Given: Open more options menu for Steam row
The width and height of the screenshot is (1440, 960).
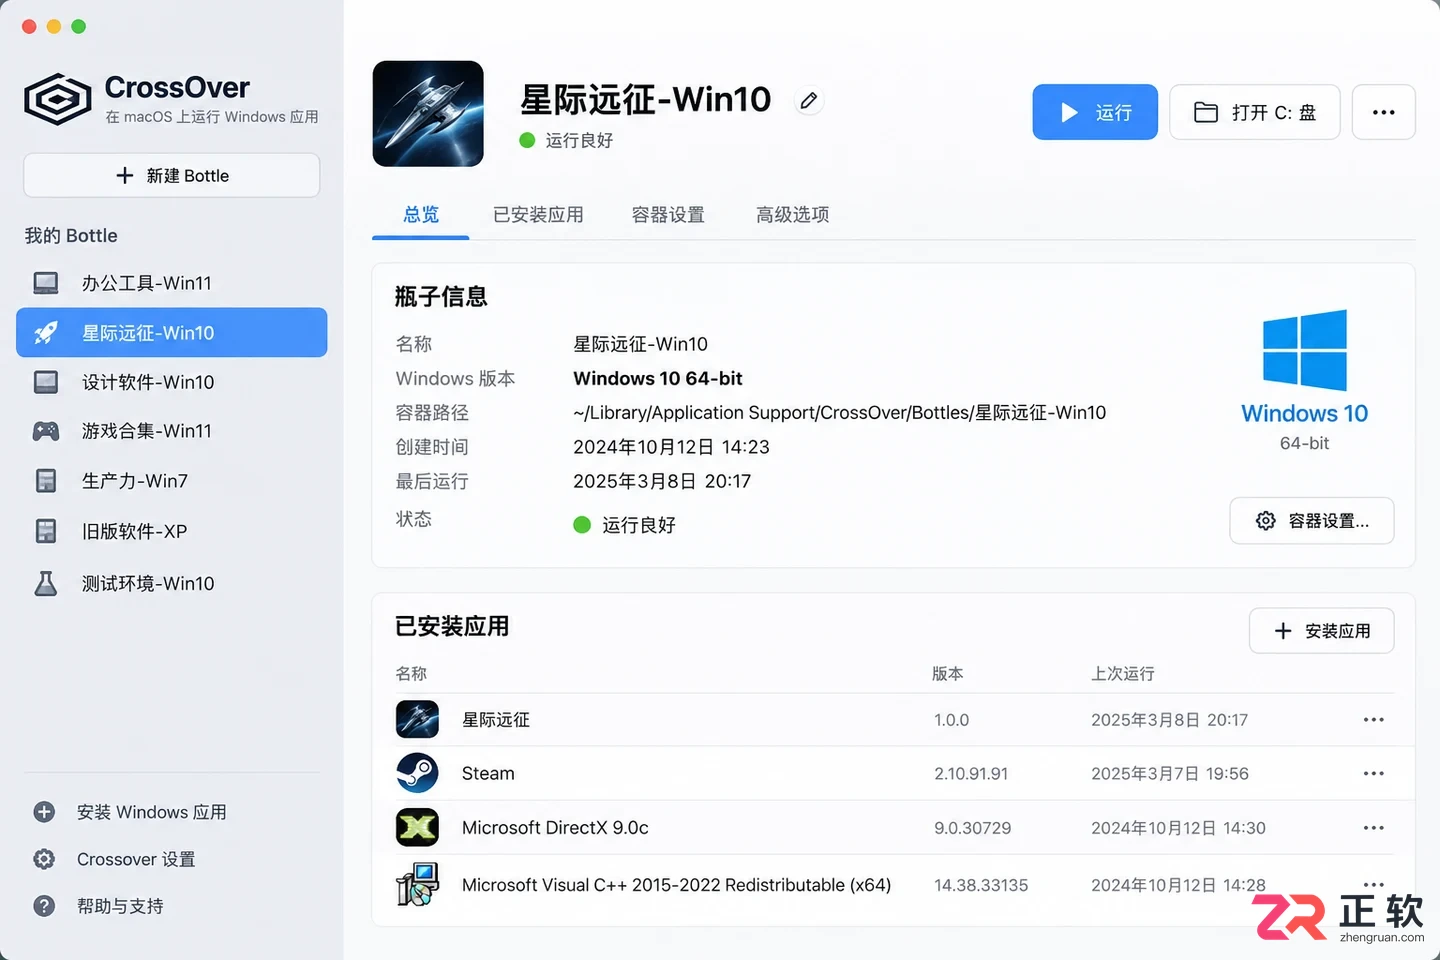Looking at the screenshot, I should point(1374,773).
